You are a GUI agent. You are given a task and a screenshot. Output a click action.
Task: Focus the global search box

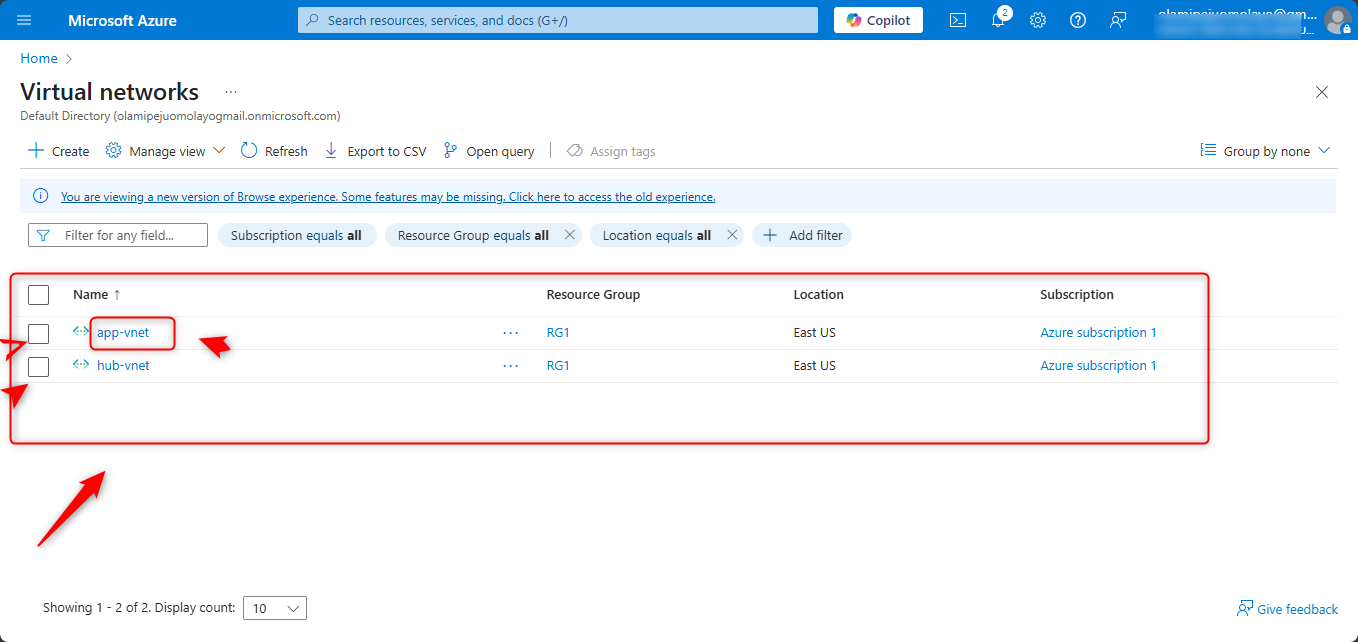click(558, 20)
